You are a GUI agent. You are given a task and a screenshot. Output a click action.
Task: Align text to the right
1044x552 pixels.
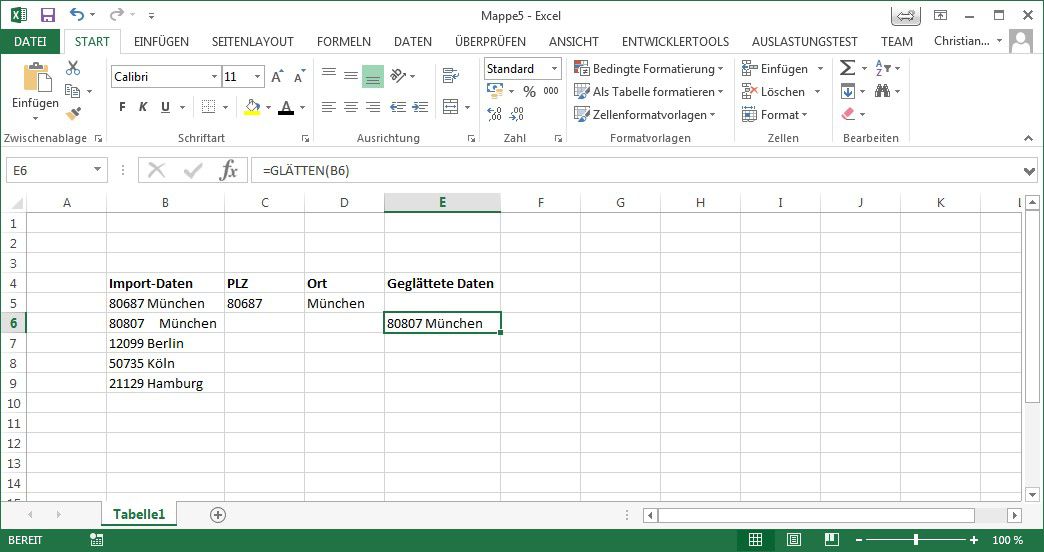pyautogui.click(x=374, y=107)
